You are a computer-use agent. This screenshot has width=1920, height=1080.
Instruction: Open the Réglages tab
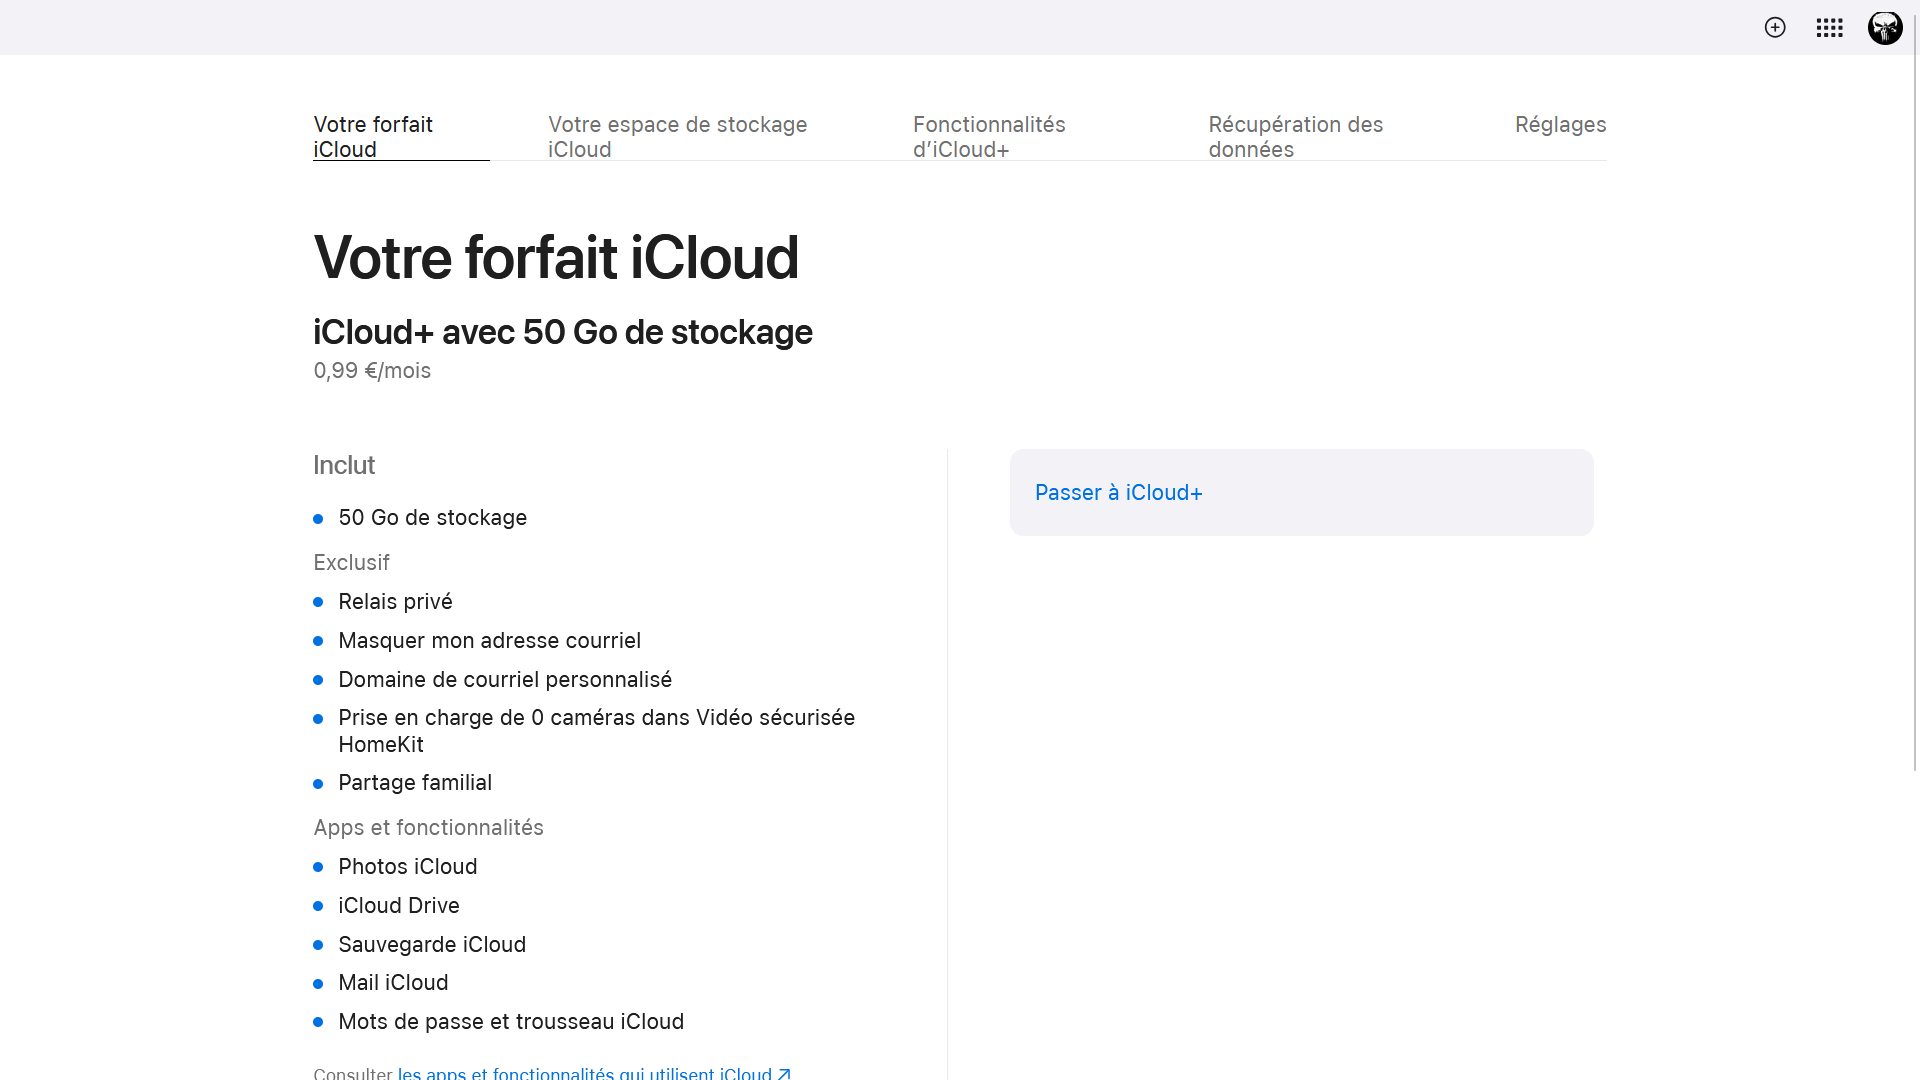(x=1560, y=125)
